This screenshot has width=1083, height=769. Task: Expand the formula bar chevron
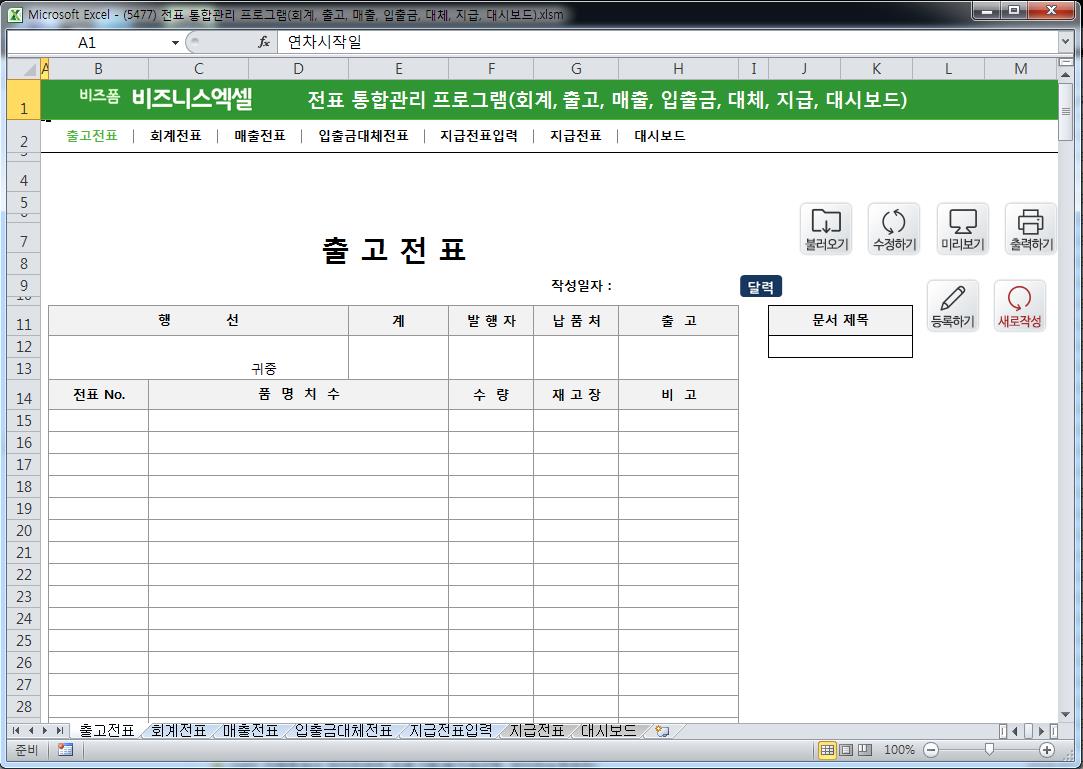1066,42
